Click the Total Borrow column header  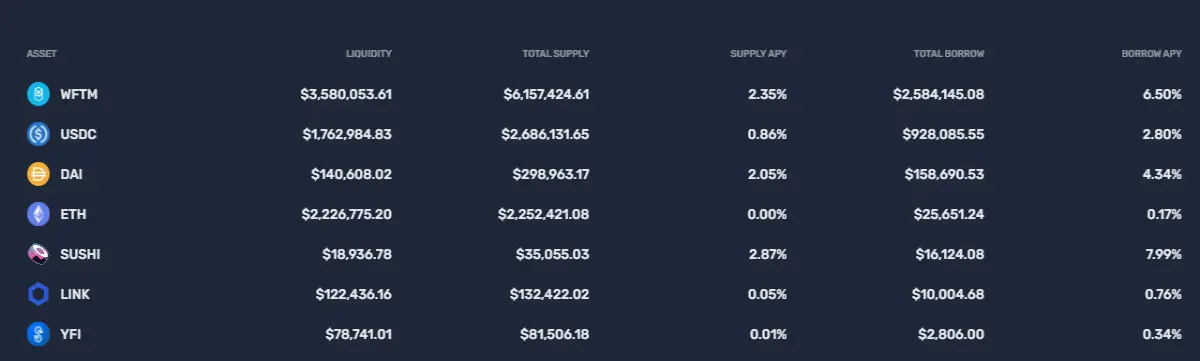pos(949,53)
